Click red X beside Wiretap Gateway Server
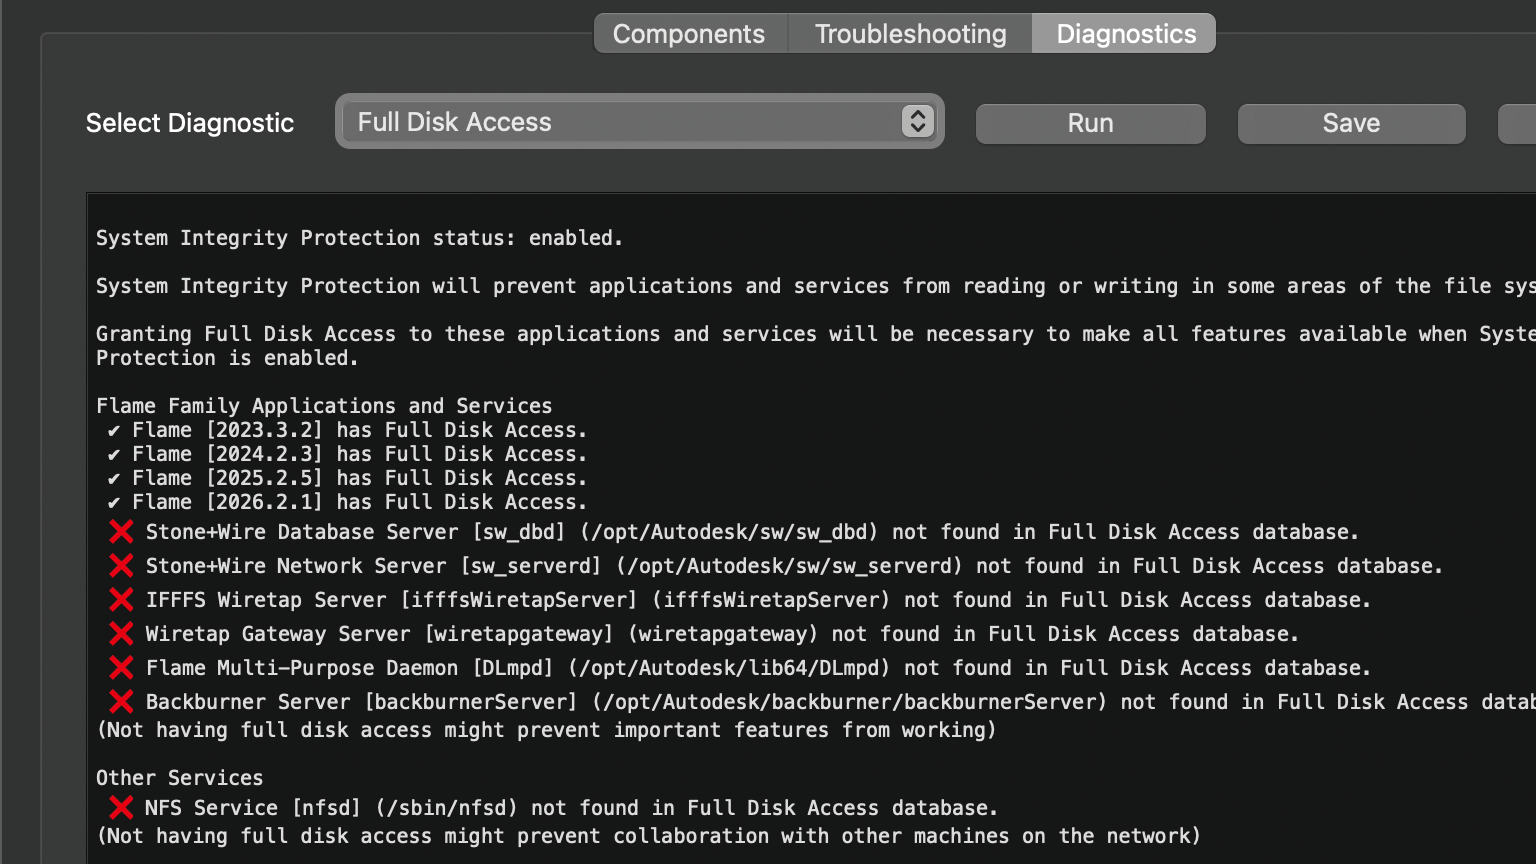 tap(121, 634)
